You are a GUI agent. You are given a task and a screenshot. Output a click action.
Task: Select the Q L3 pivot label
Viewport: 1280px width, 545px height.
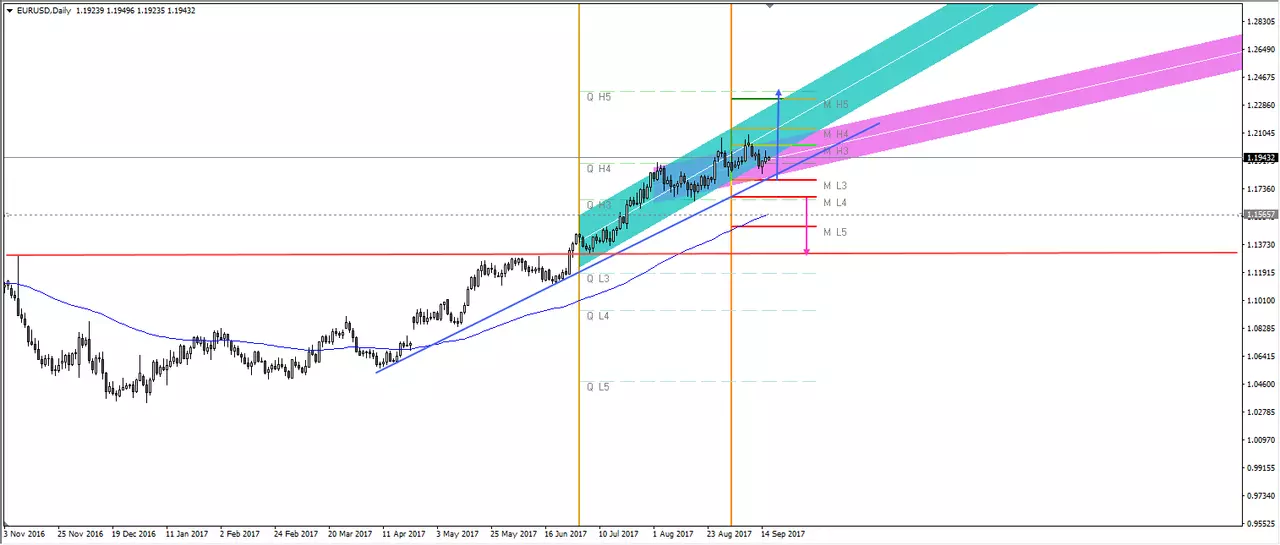pyautogui.click(x=598, y=278)
